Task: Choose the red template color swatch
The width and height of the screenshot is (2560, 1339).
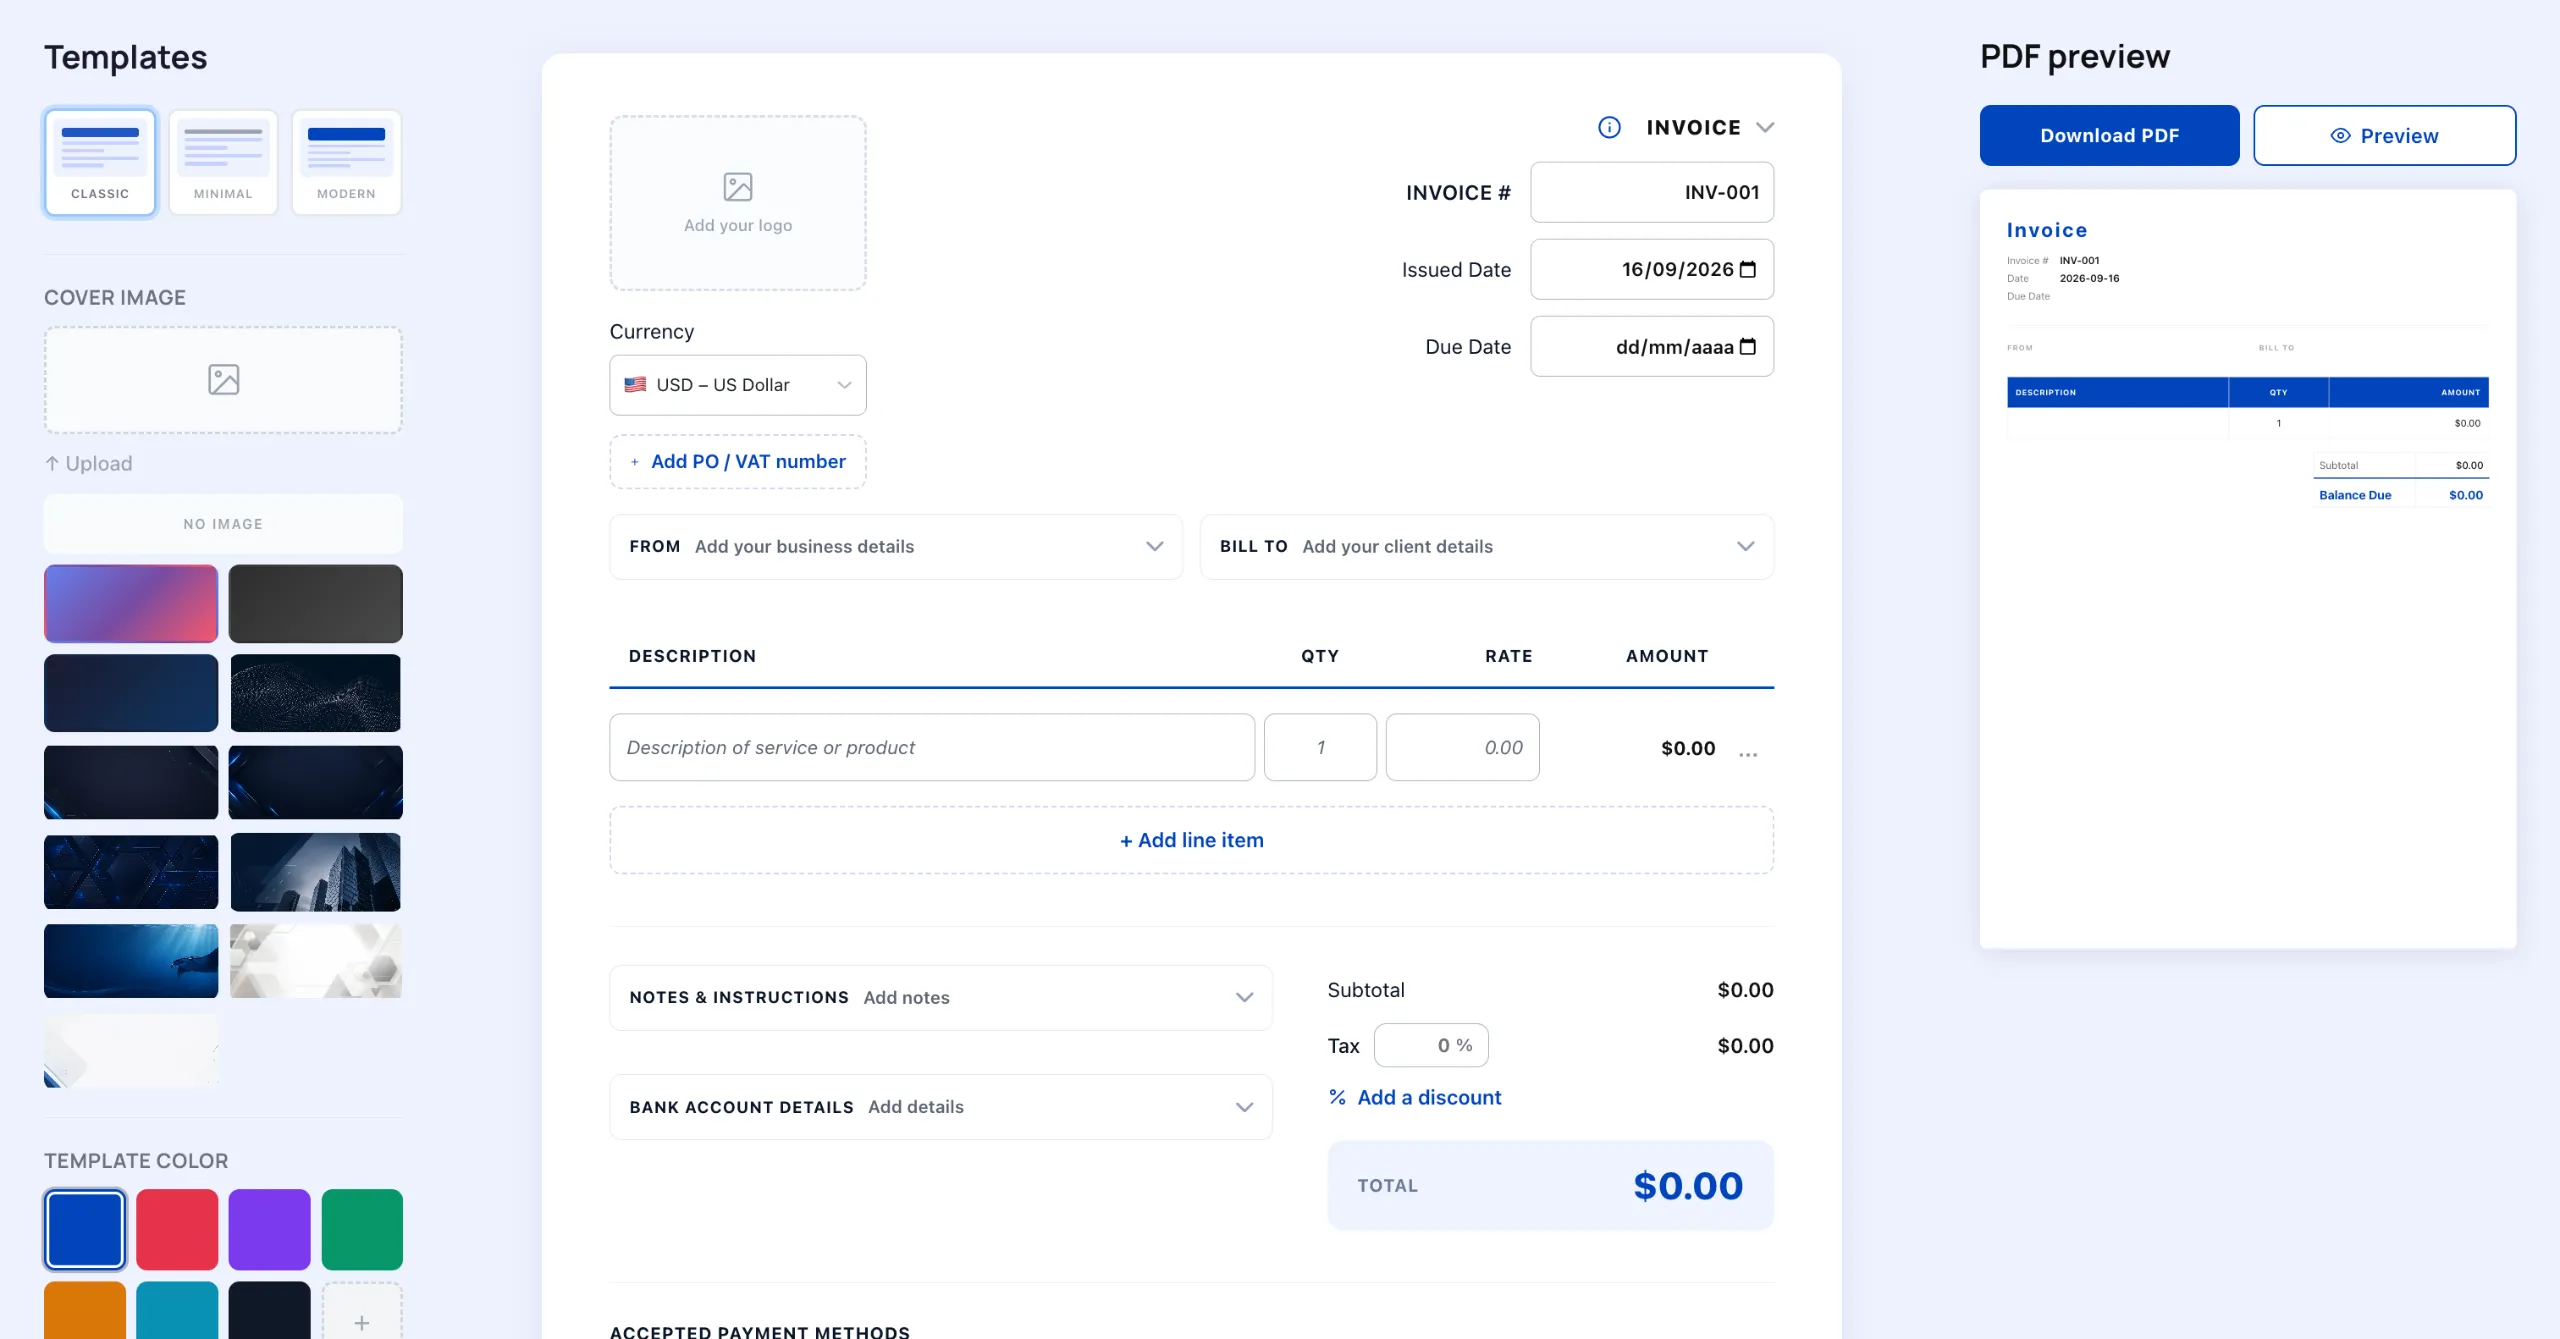Action: tap(177, 1229)
